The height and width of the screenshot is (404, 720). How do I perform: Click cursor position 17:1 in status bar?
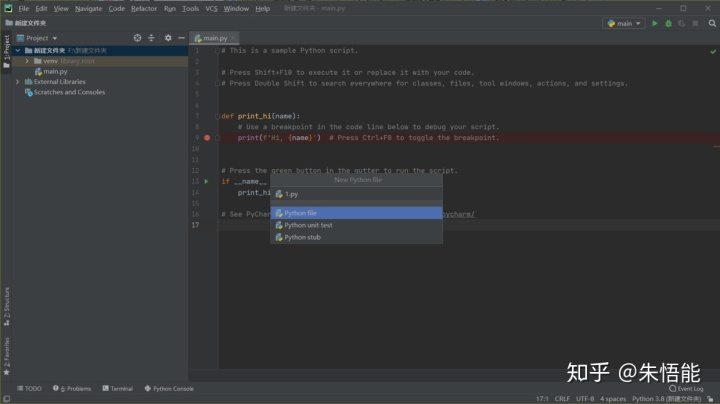point(542,399)
